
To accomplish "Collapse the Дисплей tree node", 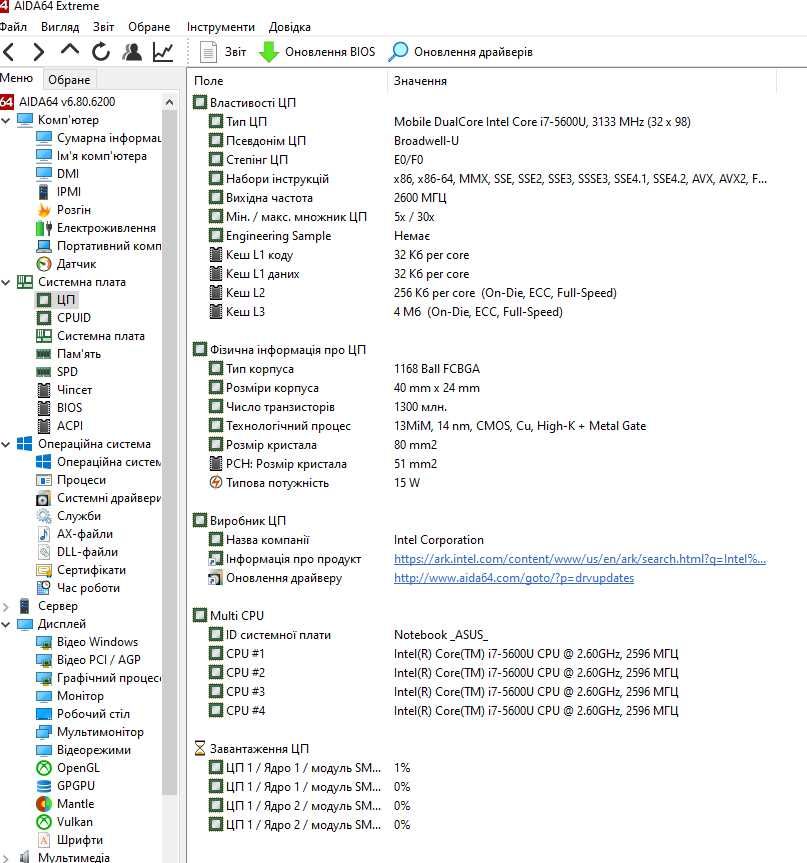I will (6, 625).
